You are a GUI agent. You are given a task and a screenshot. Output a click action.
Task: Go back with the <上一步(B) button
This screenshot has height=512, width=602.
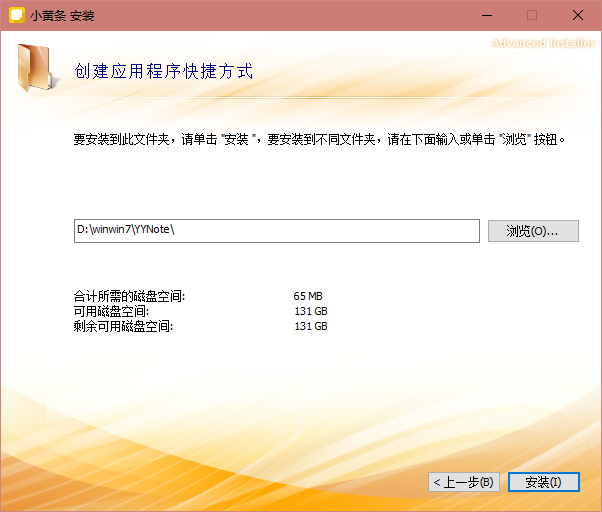464,482
